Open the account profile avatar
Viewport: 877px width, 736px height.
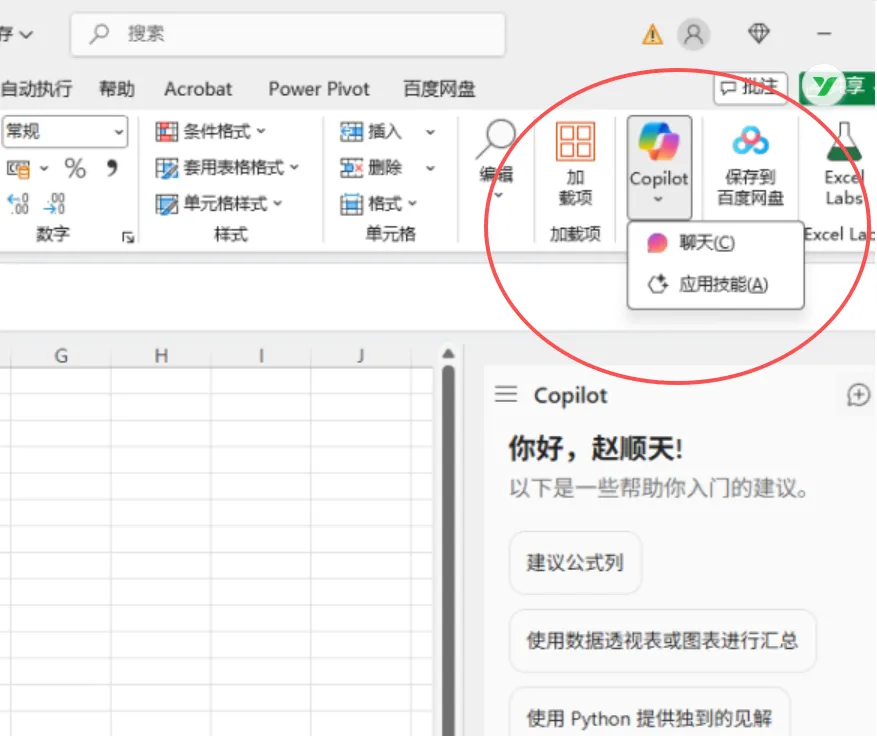(x=694, y=34)
